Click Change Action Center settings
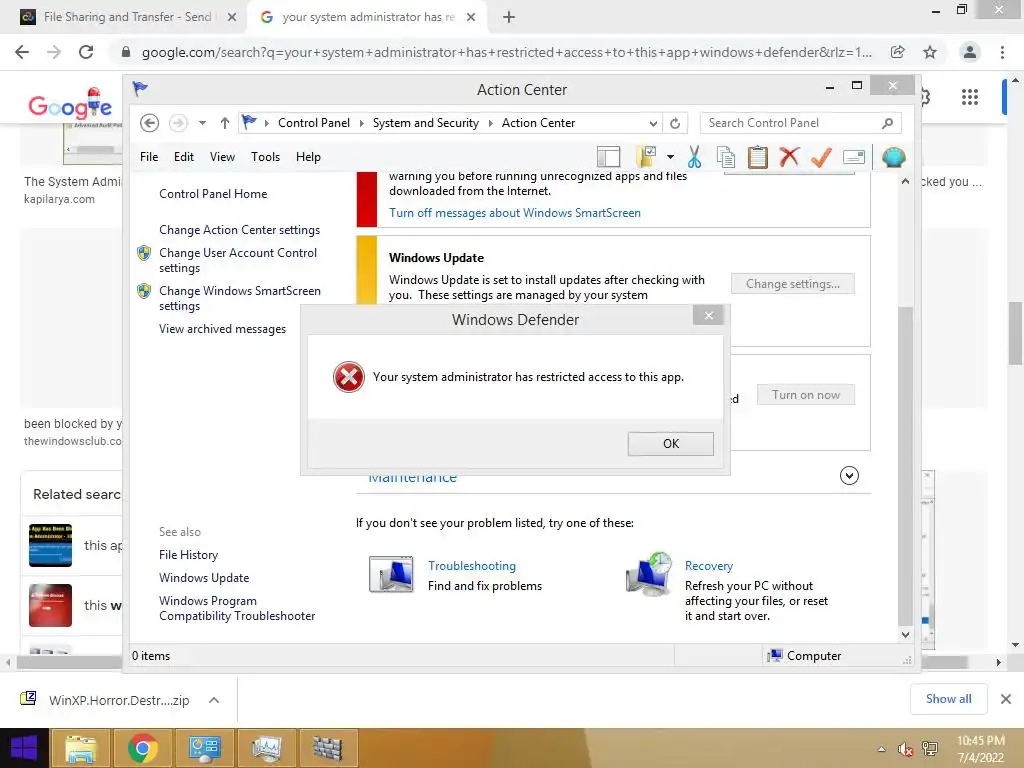 point(239,230)
